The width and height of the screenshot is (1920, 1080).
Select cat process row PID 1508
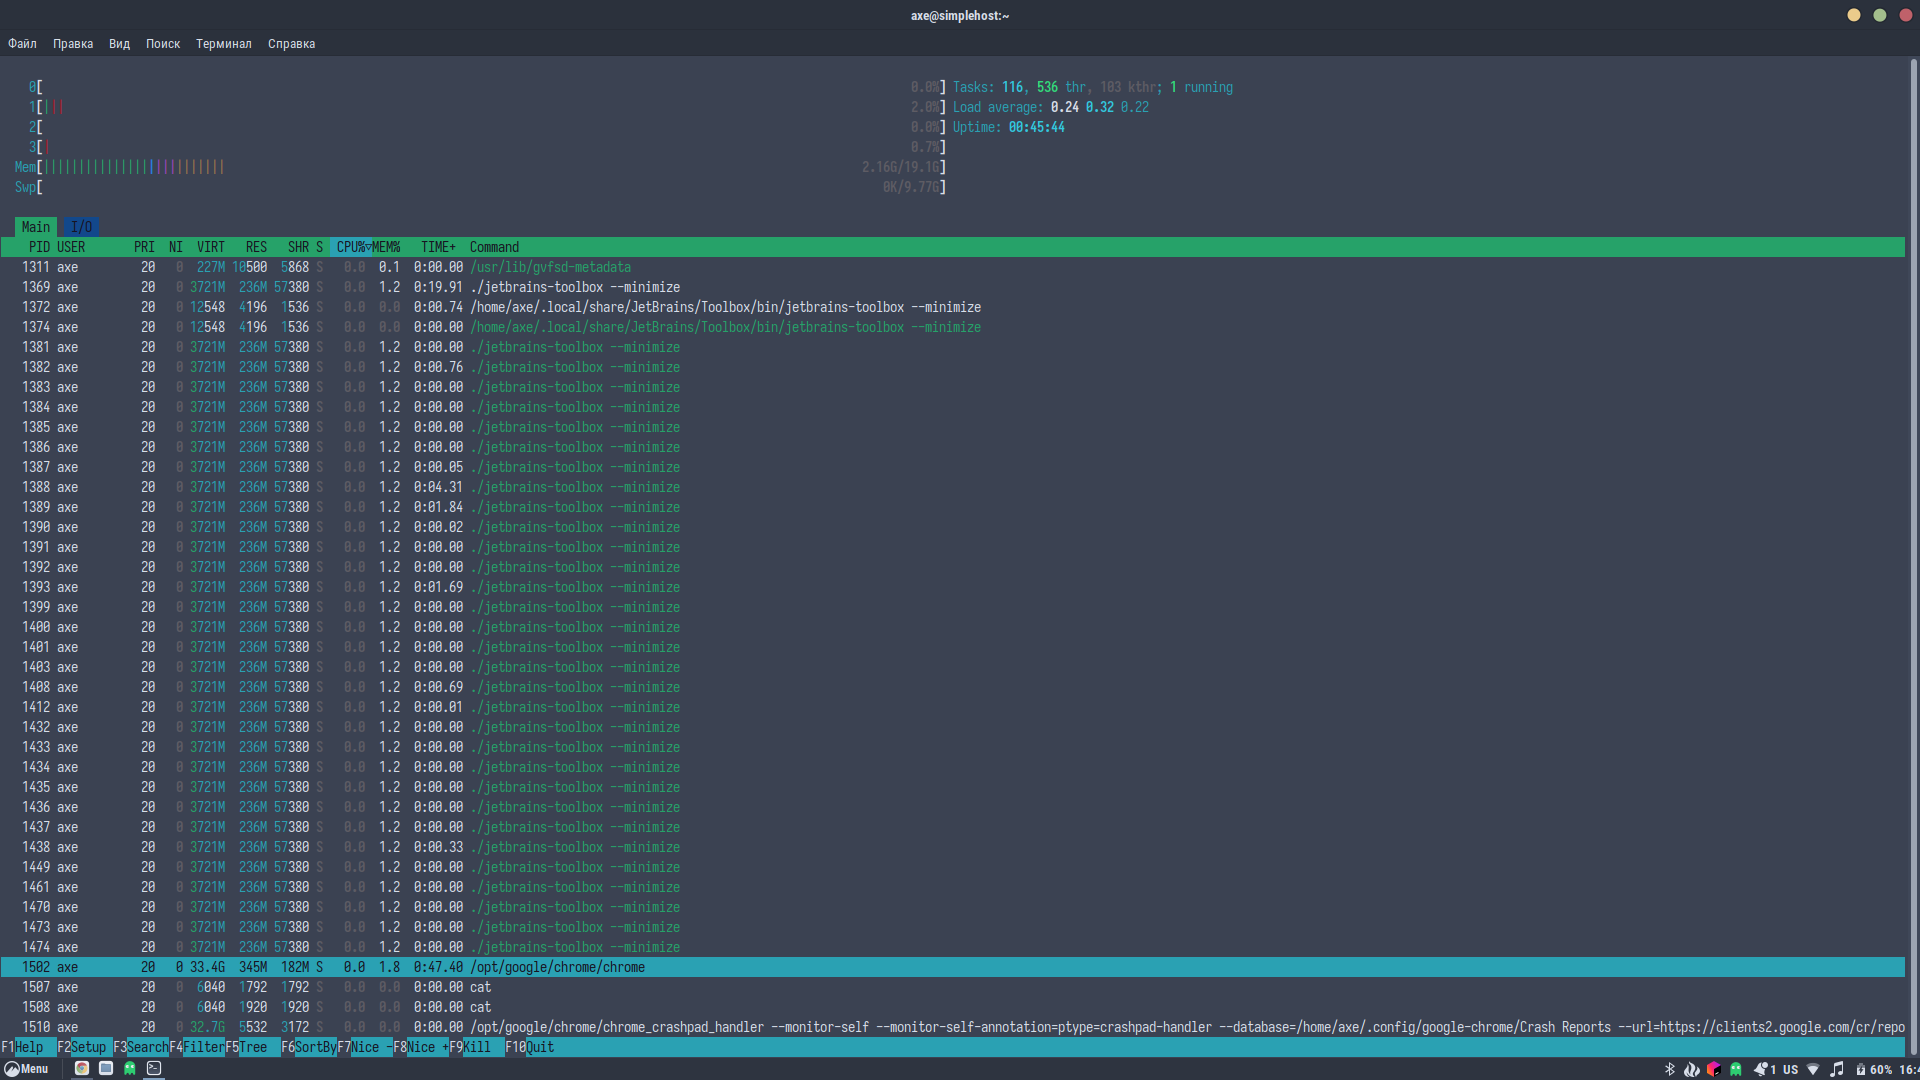pos(952,1007)
